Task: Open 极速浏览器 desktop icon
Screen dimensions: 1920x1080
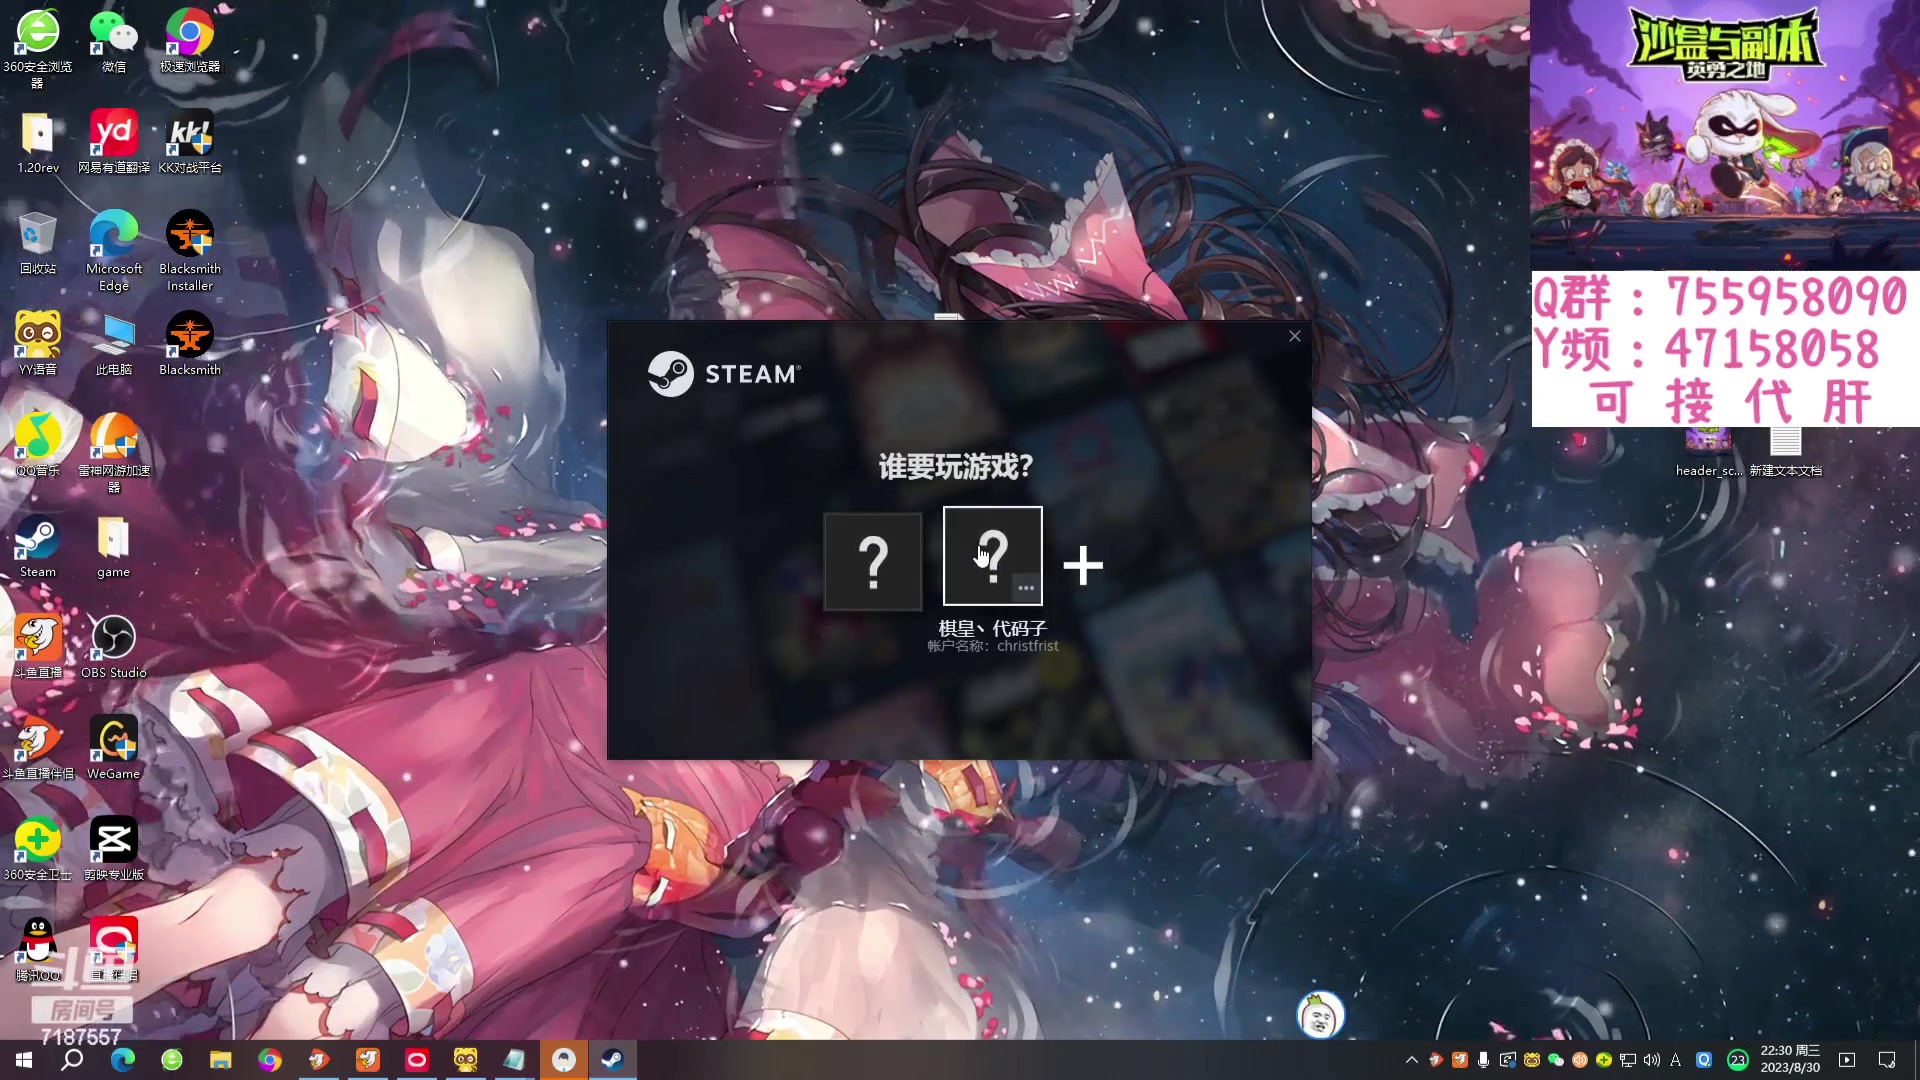Action: tap(190, 43)
